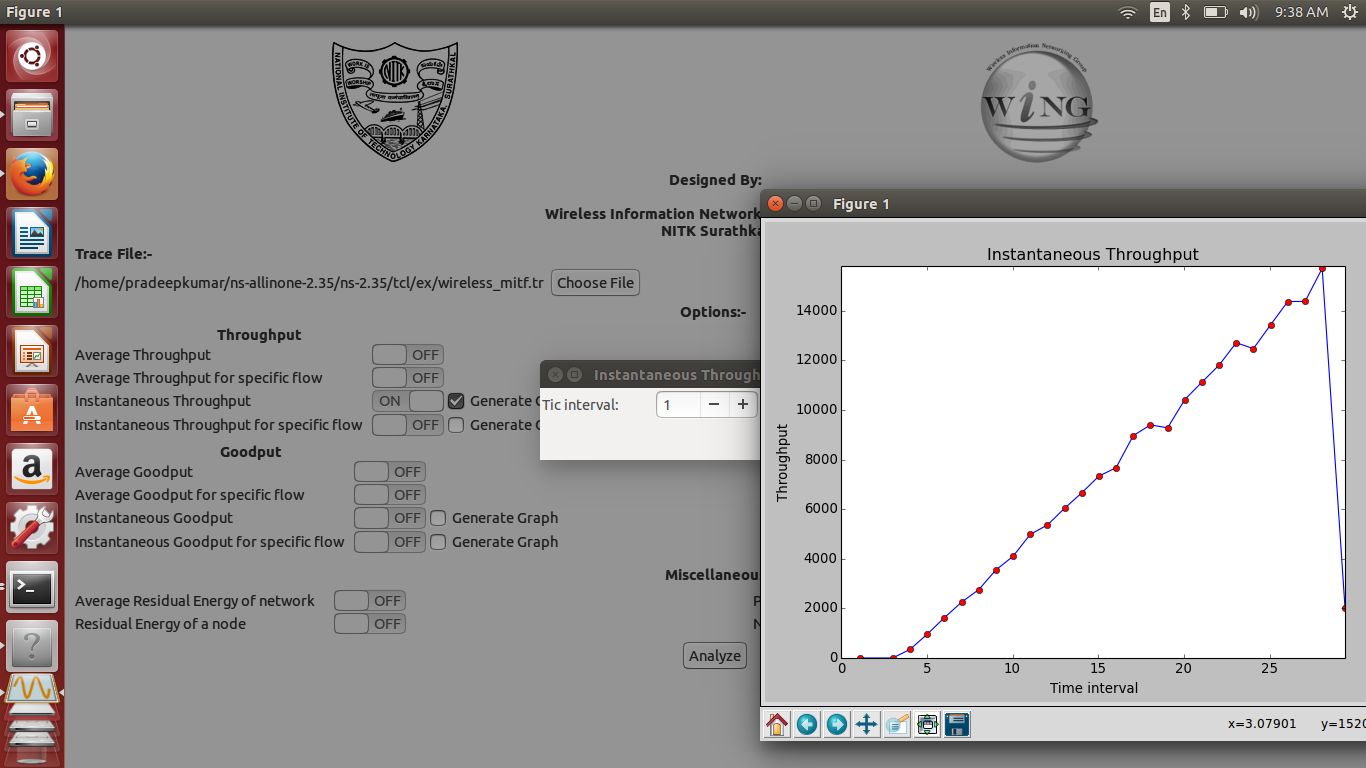Launch the Terminal from the launcher
1366x768 pixels.
coord(32,587)
